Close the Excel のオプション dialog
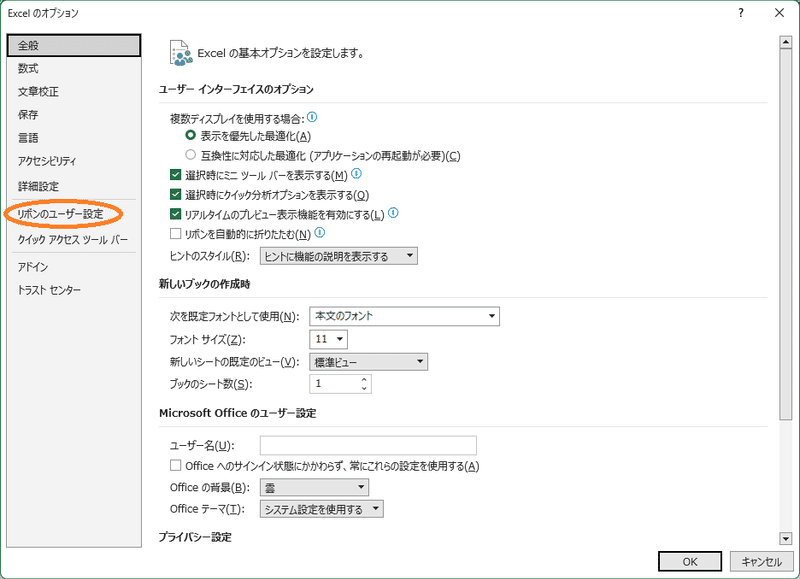 point(780,13)
